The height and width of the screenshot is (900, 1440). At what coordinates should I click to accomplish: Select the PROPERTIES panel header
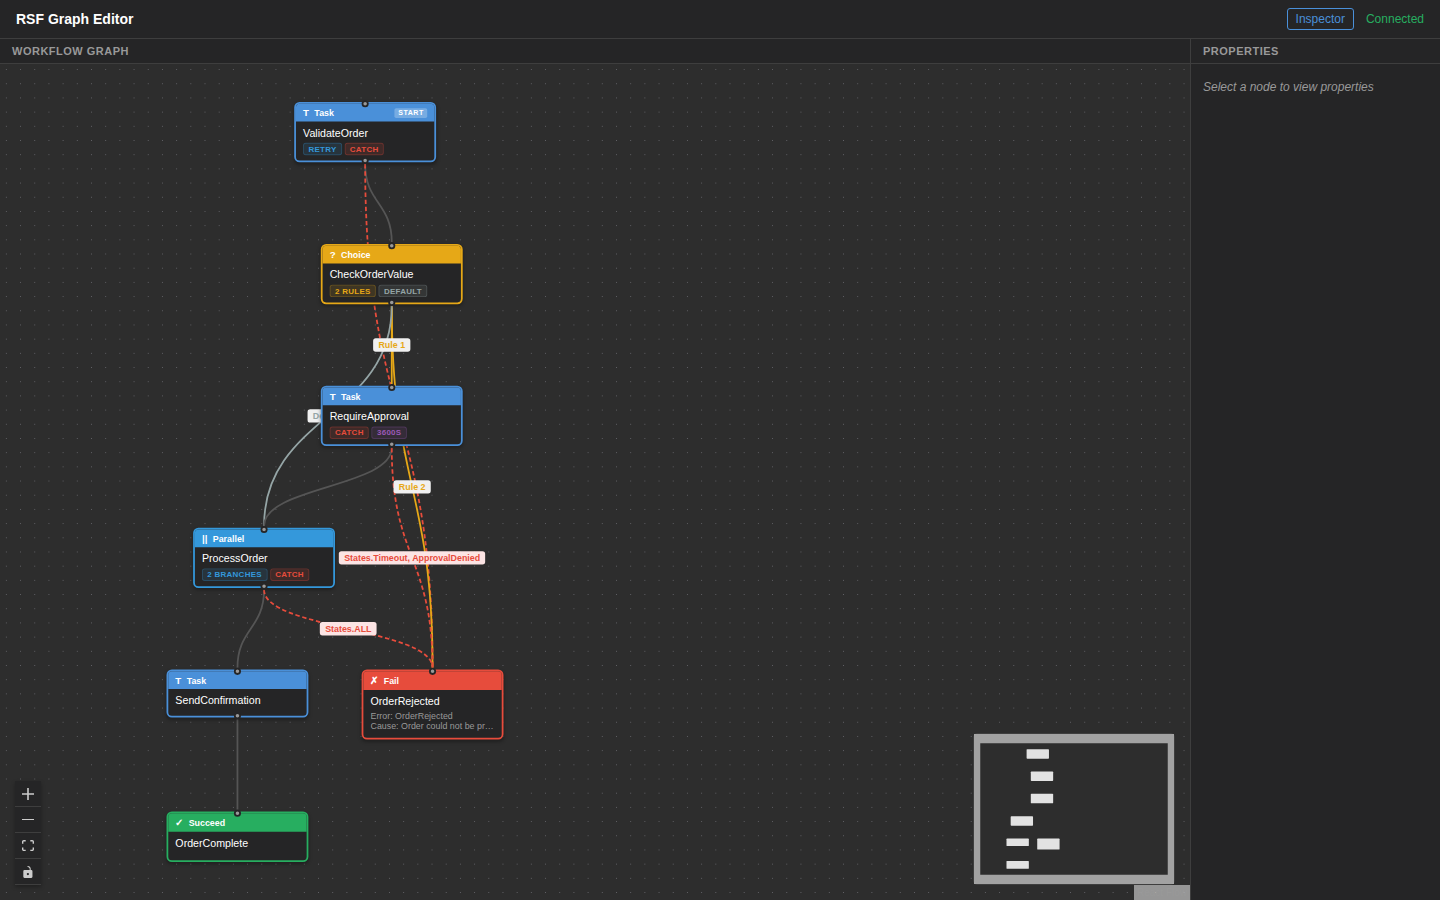point(1241,51)
